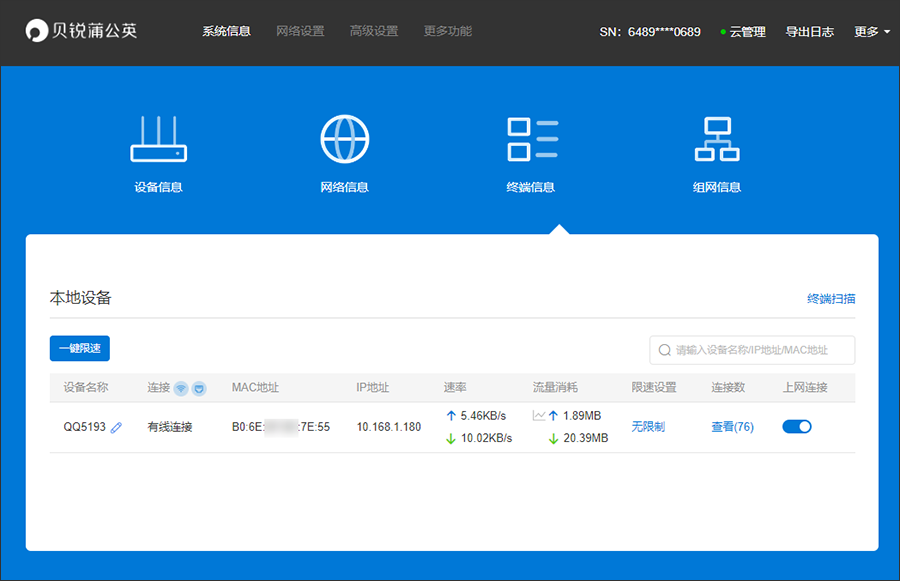
Task: Click the 本地设备 heading
Action: coord(80,297)
